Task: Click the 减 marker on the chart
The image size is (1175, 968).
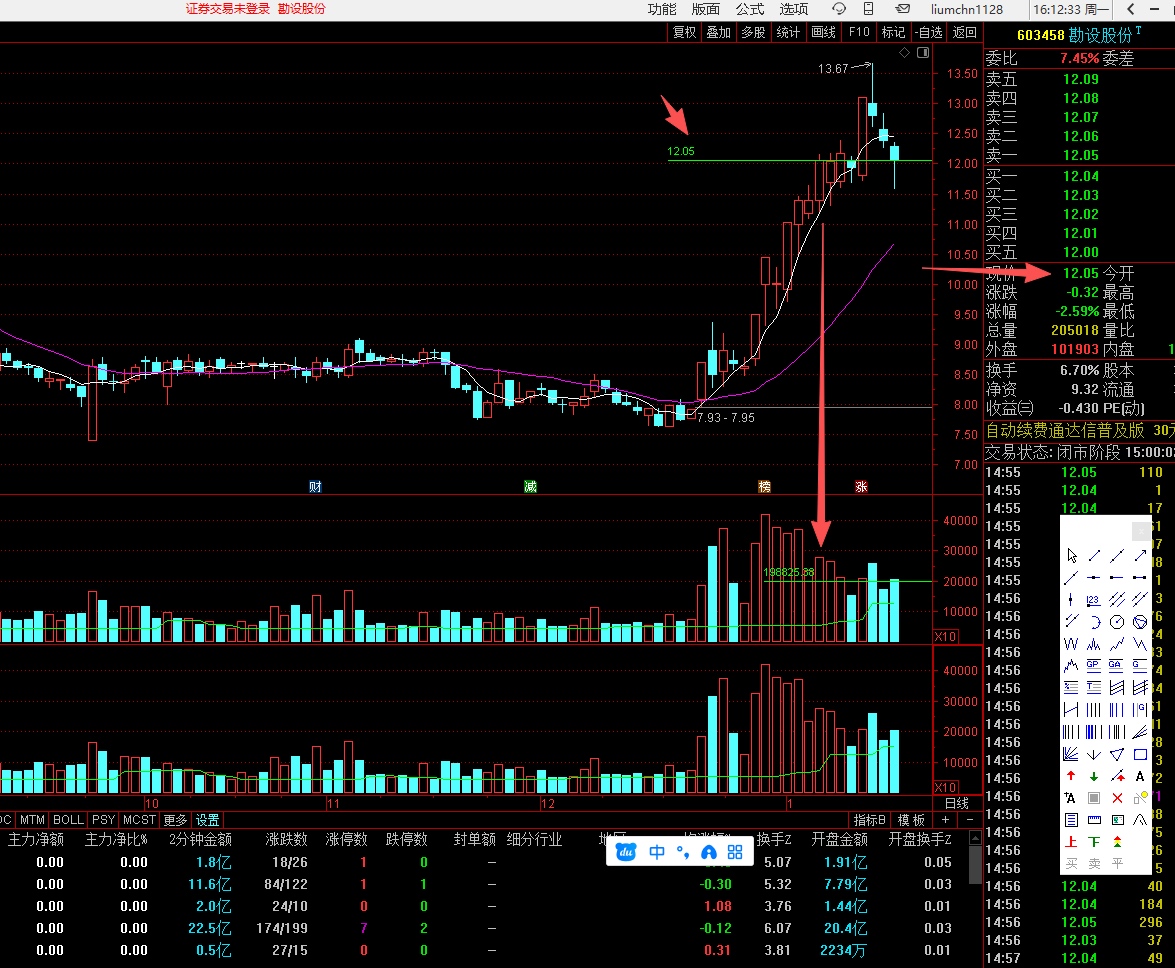Action: [531, 487]
